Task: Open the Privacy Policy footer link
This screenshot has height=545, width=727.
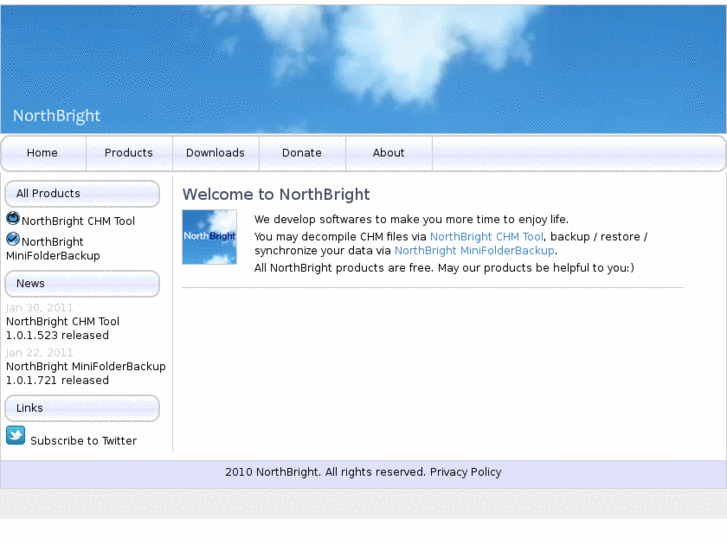Action: (x=466, y=472)
